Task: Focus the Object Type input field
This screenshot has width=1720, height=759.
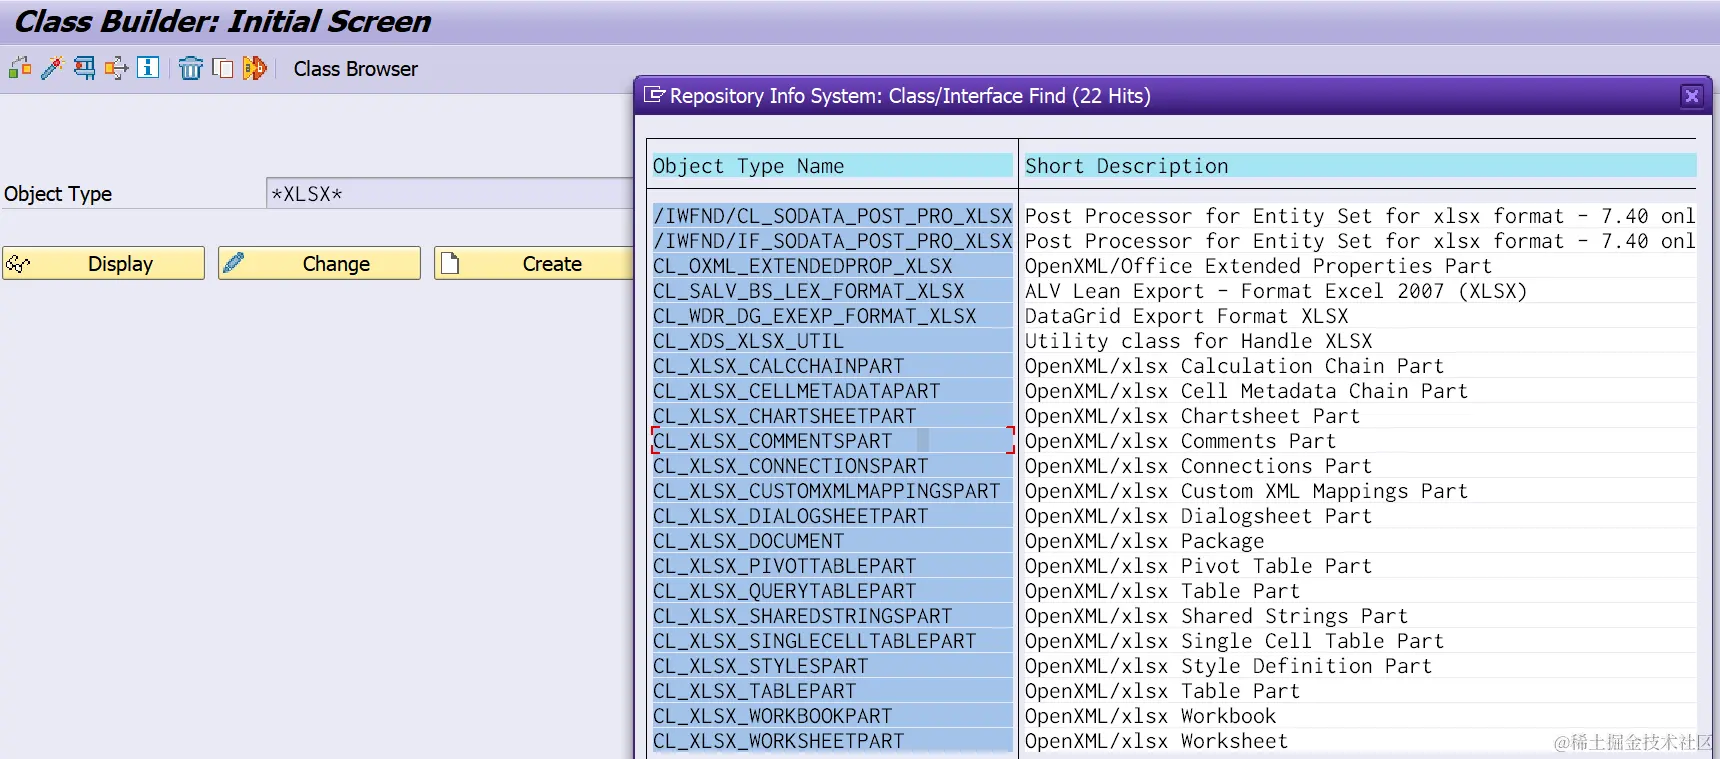Action: [x=450, y=193]
